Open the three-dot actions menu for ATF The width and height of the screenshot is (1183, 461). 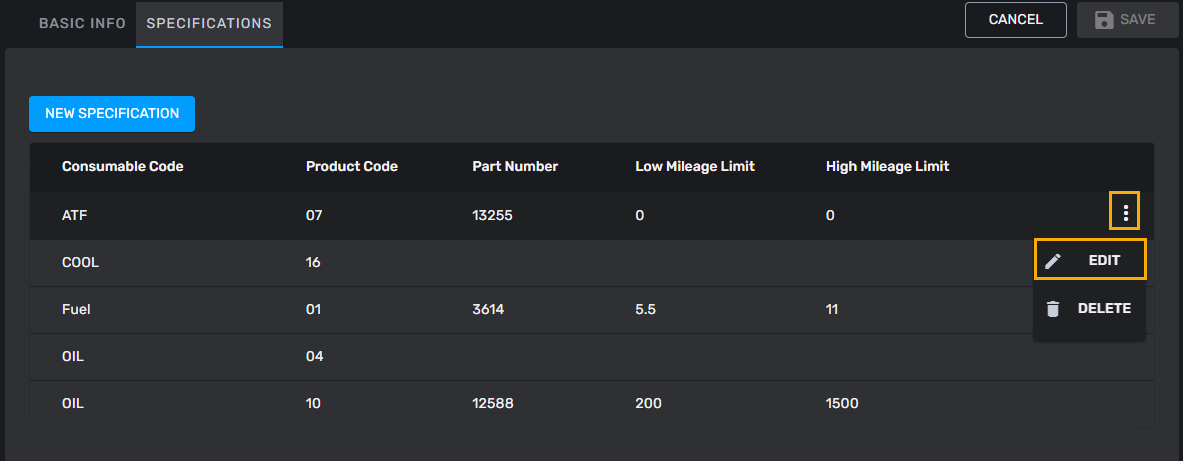pyautogui.click(x=1126, y=213)
